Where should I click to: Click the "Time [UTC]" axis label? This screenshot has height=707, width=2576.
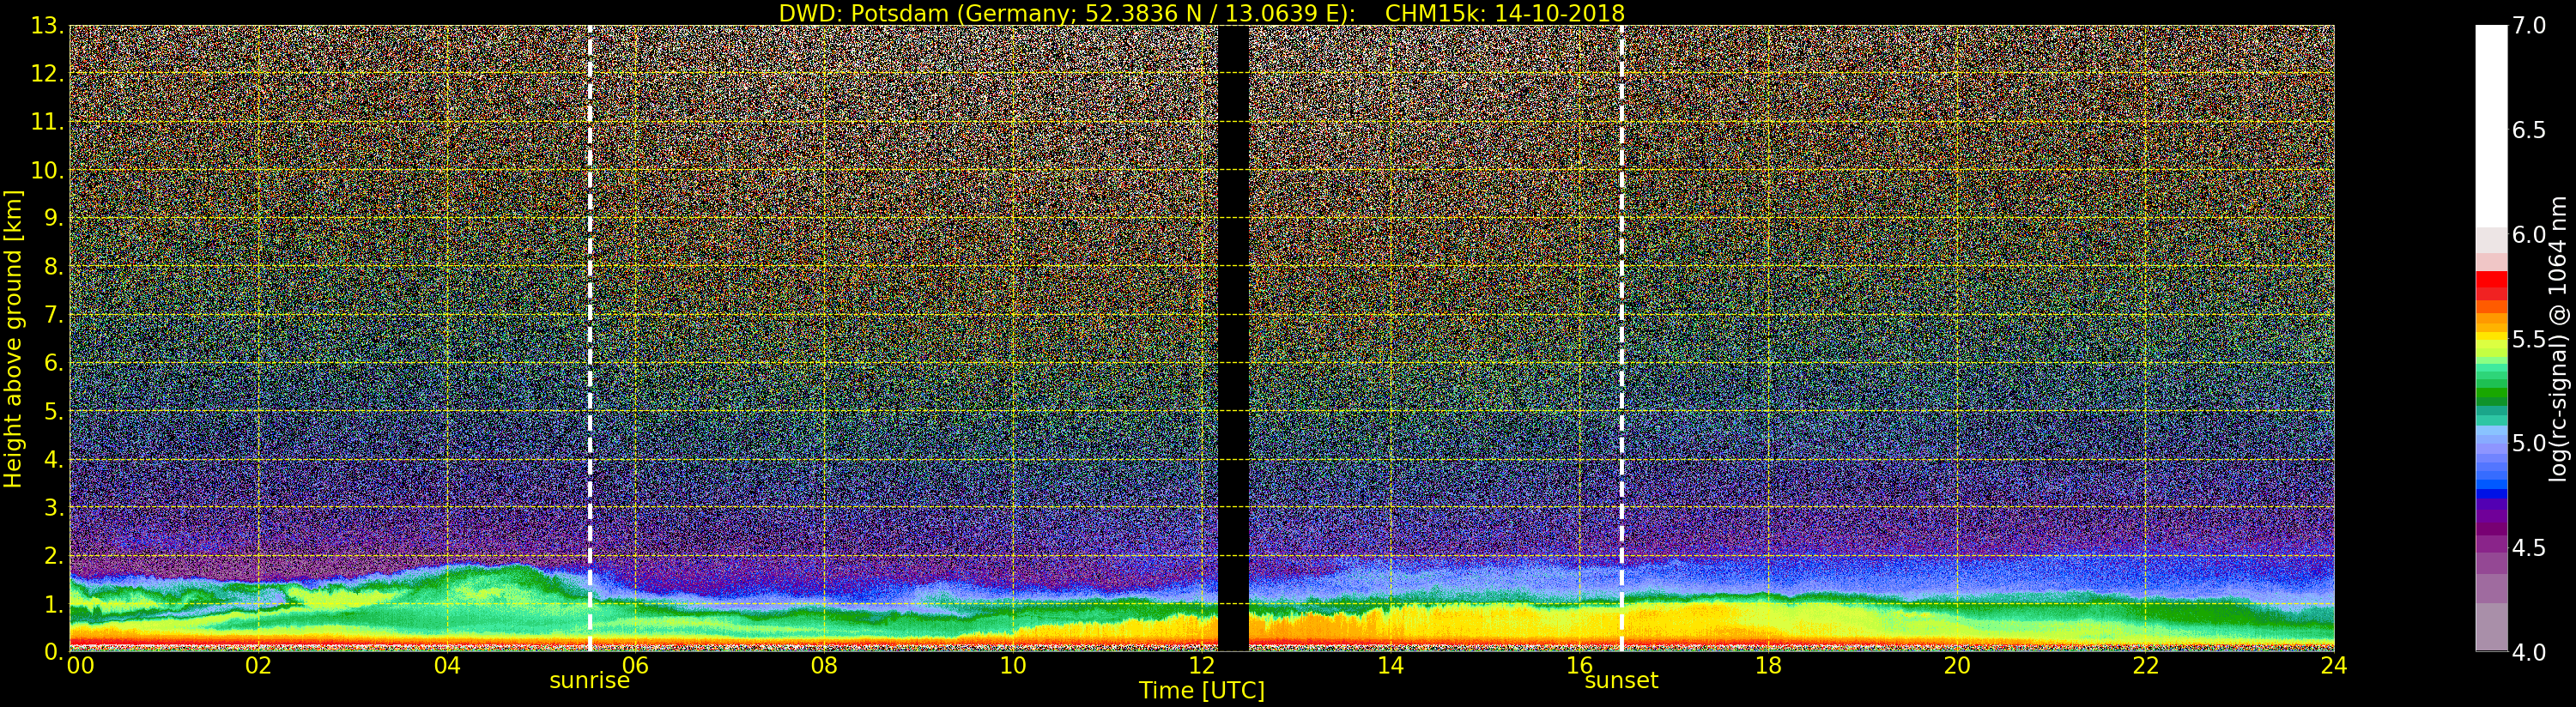point(1201,691)
